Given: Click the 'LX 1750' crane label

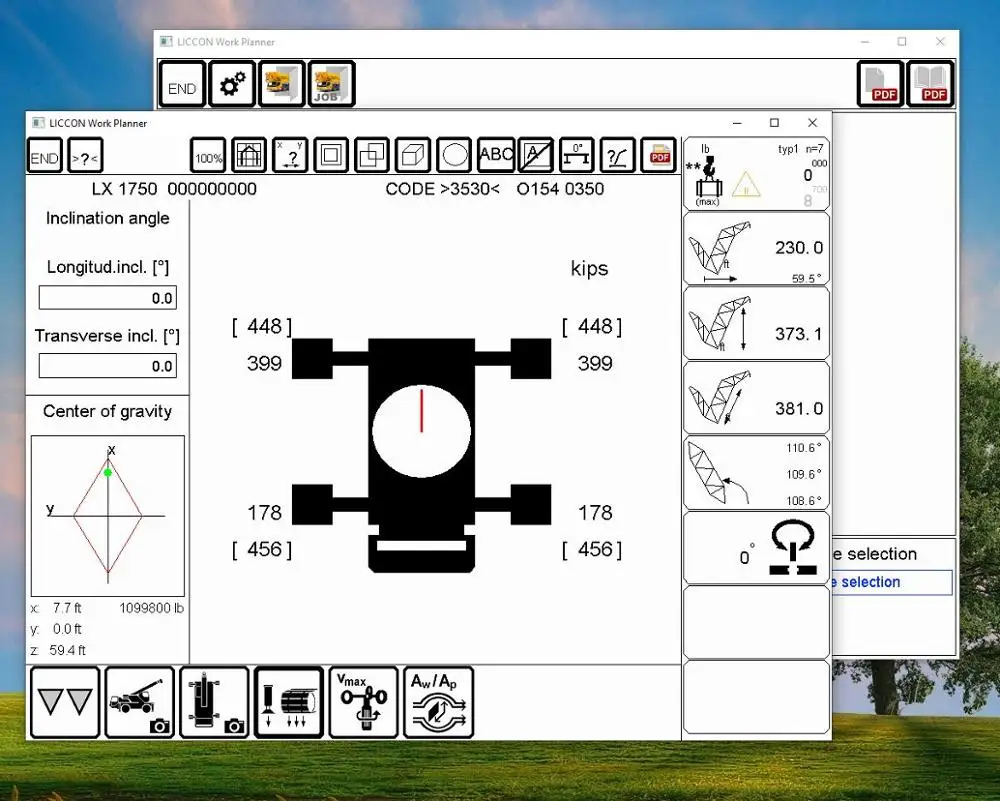Looking at the screenshot, I should [x=124, y=189].
